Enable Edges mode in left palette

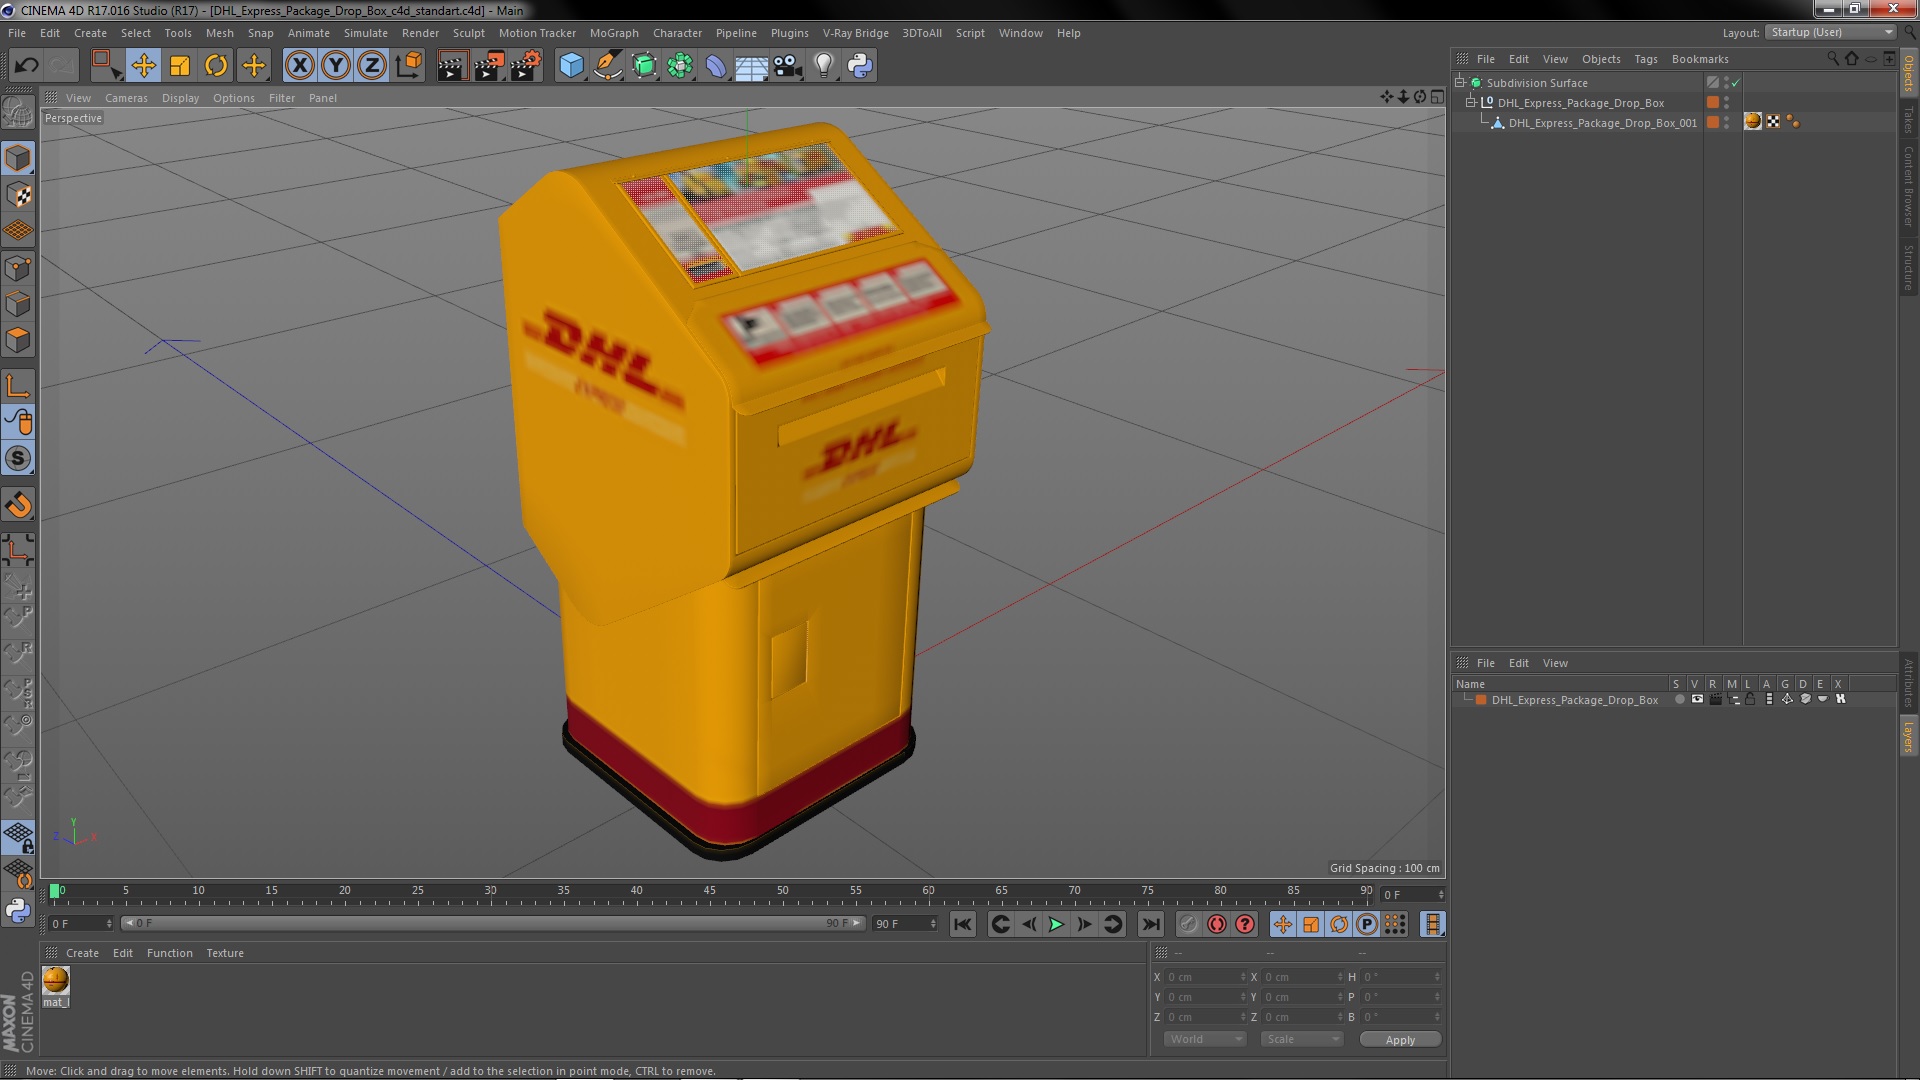18,304
